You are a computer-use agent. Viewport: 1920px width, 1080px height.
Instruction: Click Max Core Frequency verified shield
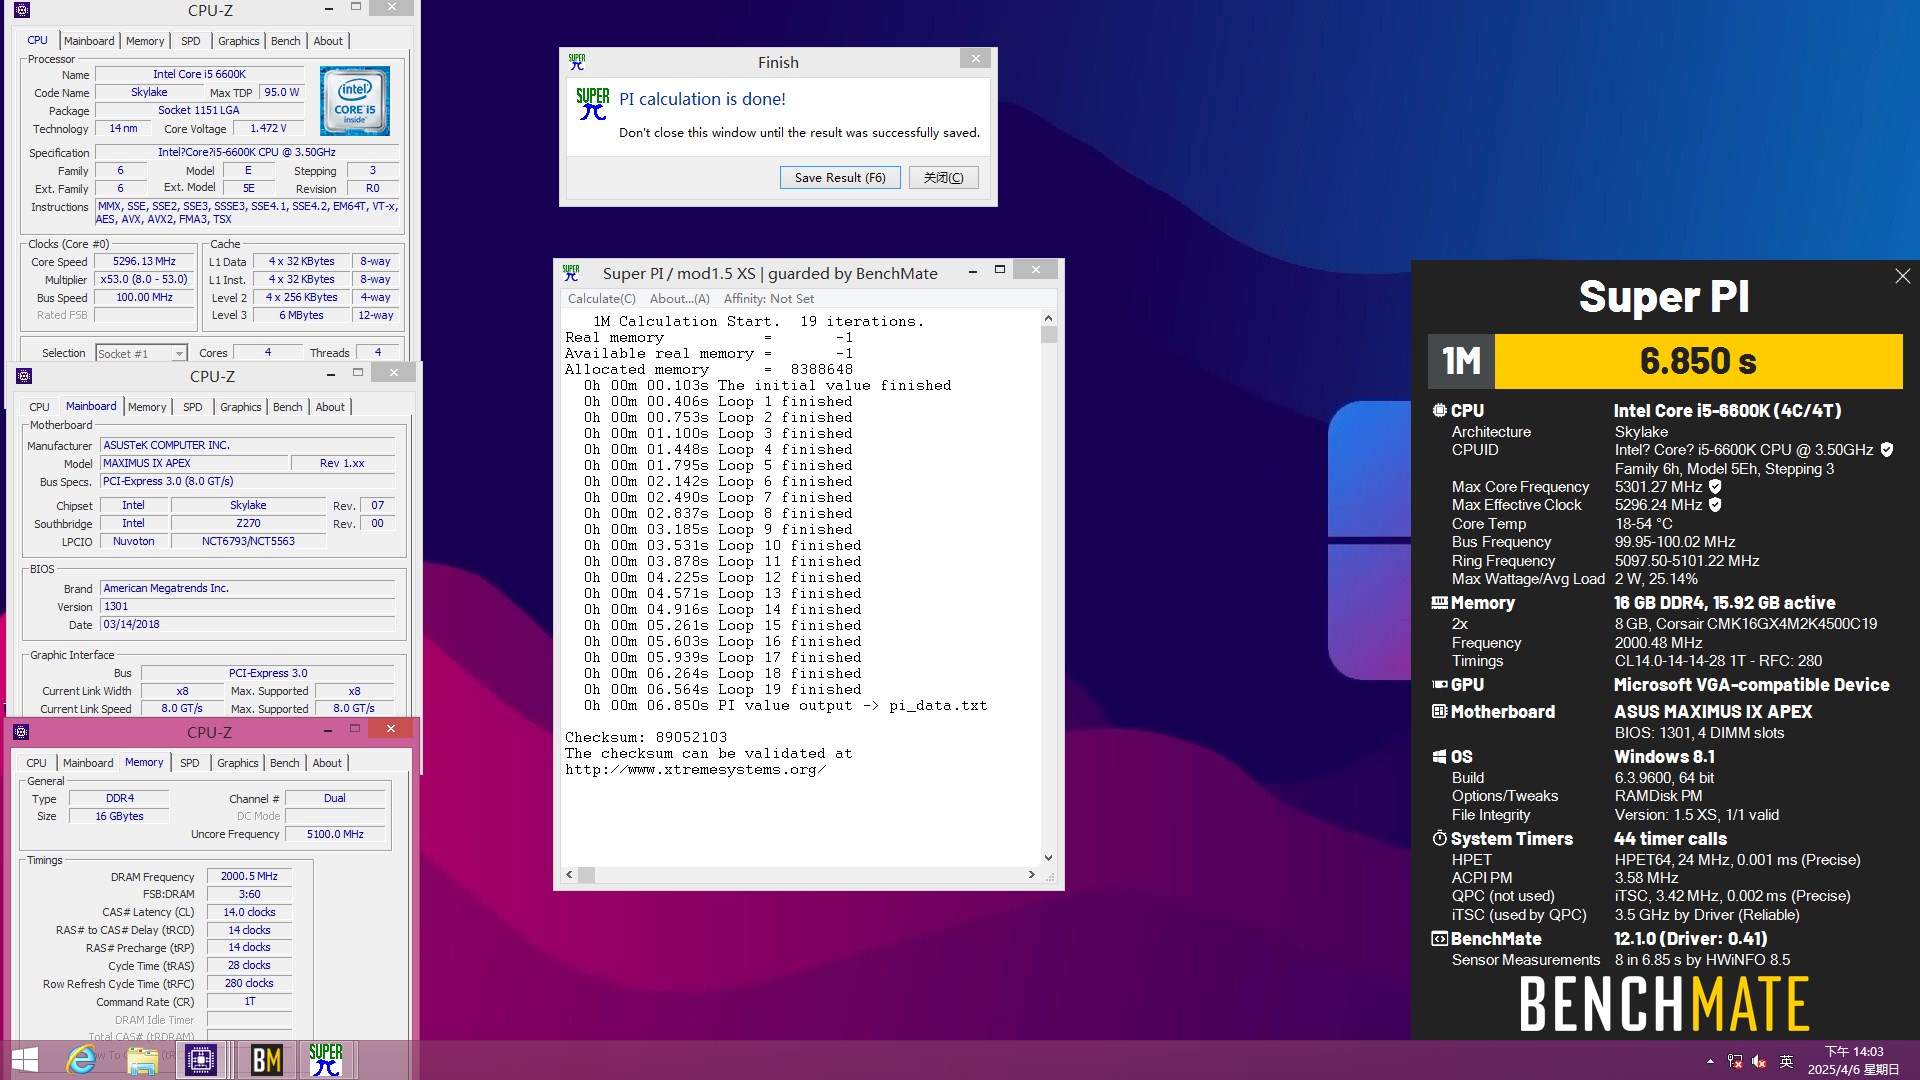click(1714, 487)
